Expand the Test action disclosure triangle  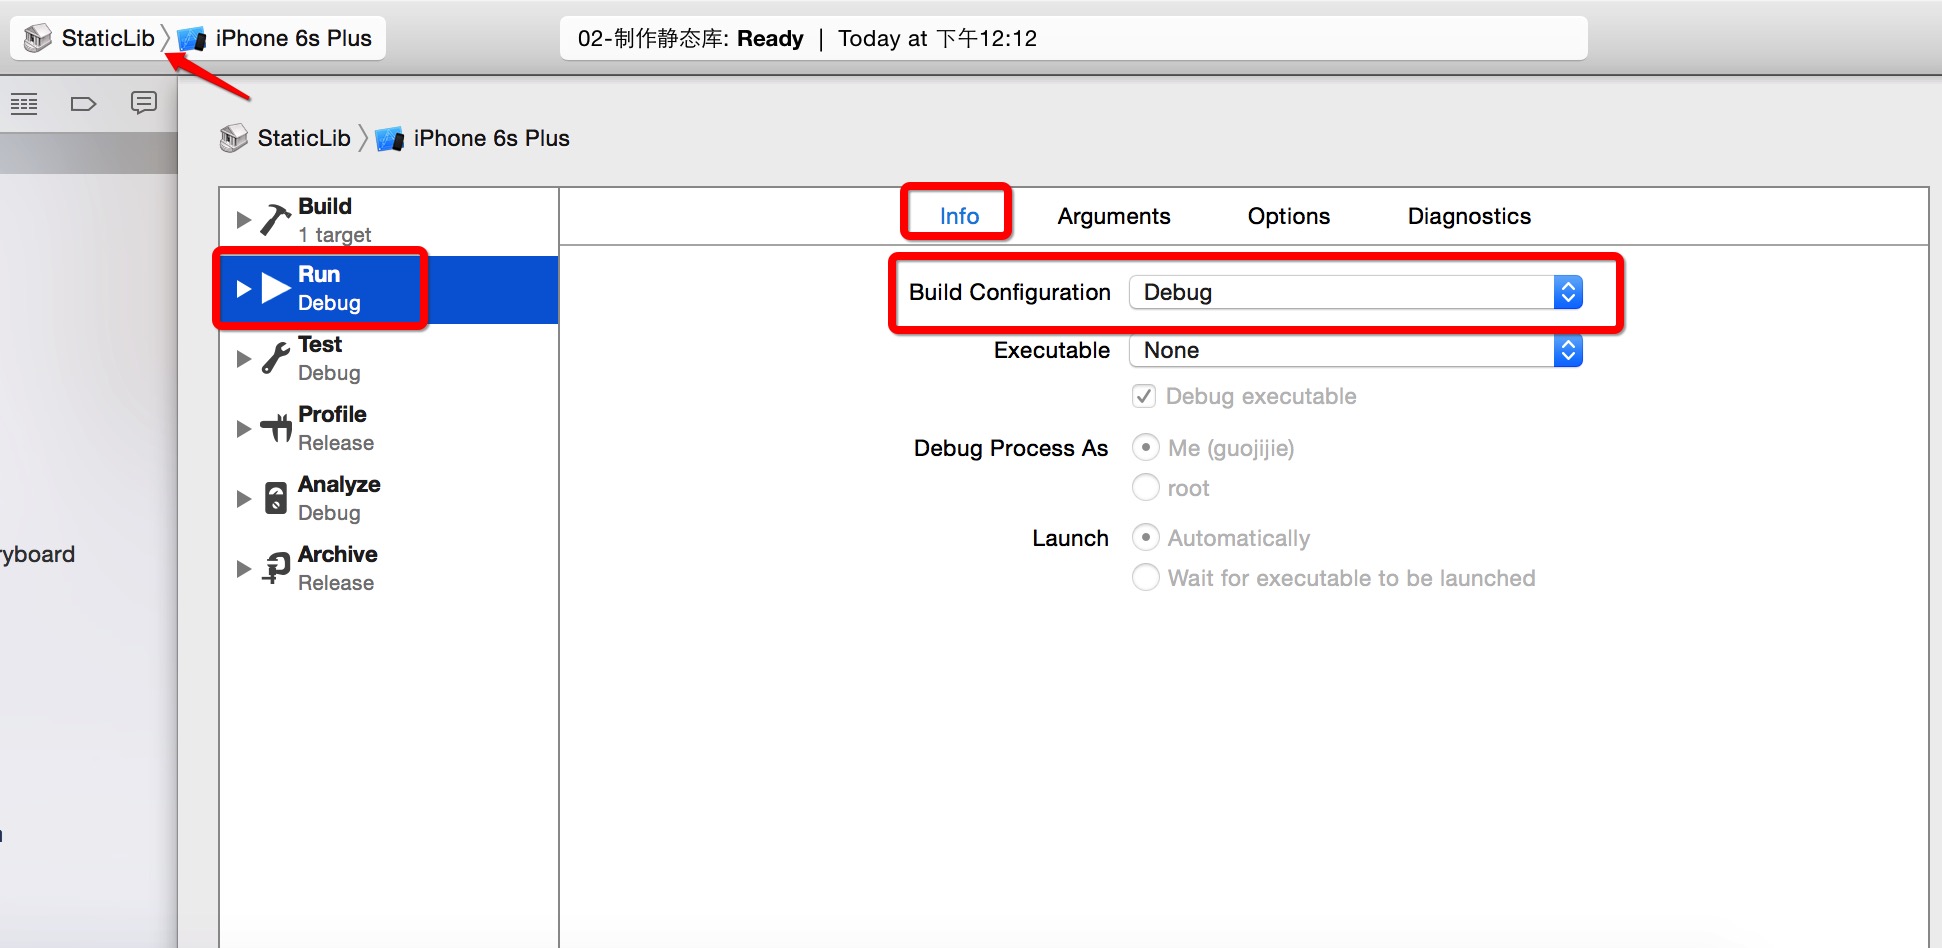[243, 359]
